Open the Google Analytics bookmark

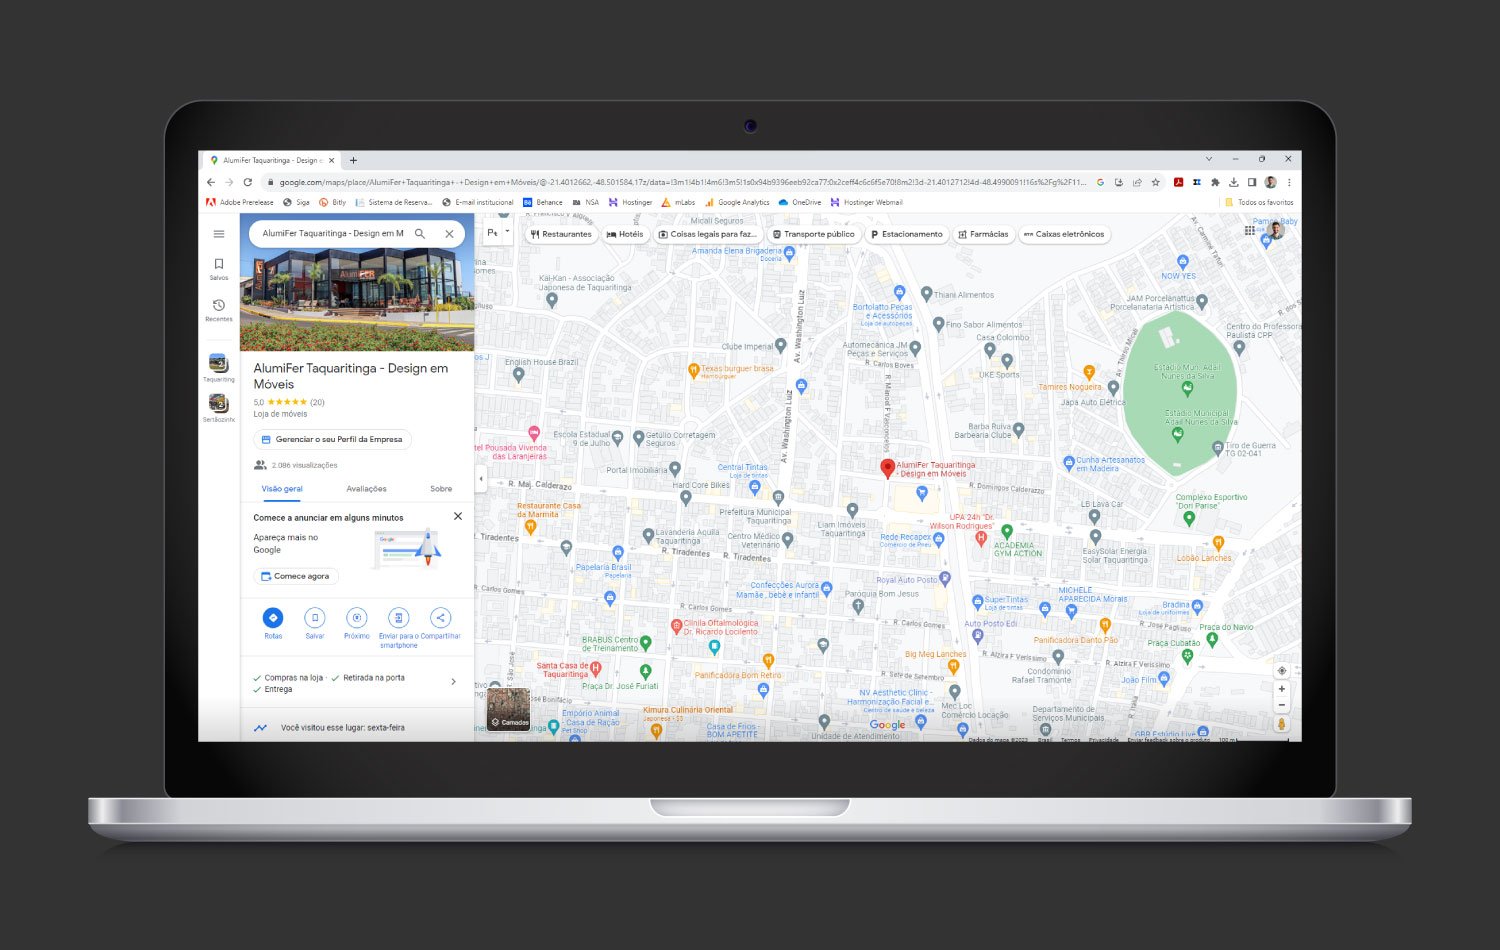tap(737, 202)
